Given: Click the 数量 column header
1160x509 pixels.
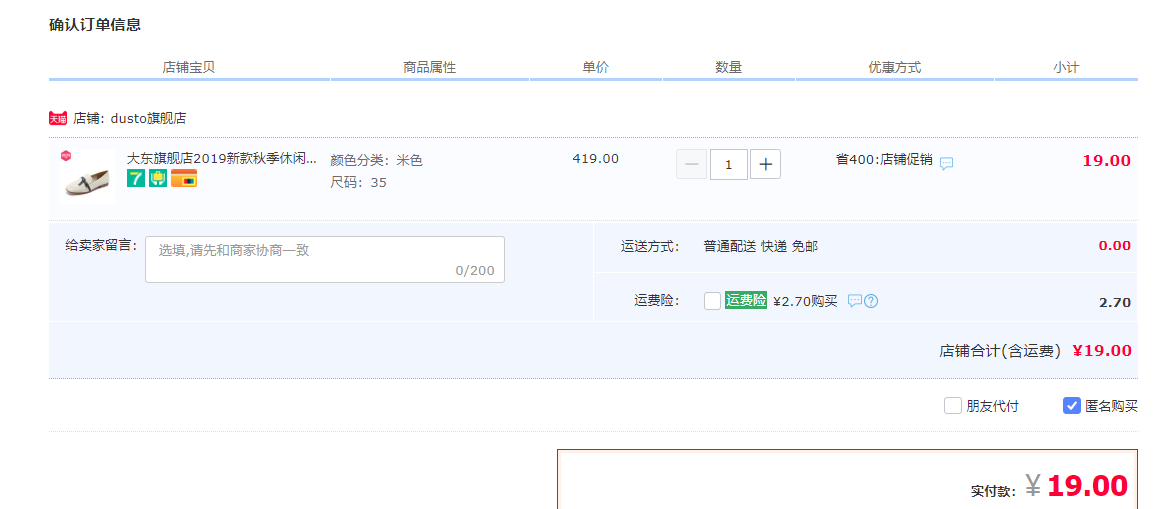Looking at the screenshot, I should [x=729, y=67].
